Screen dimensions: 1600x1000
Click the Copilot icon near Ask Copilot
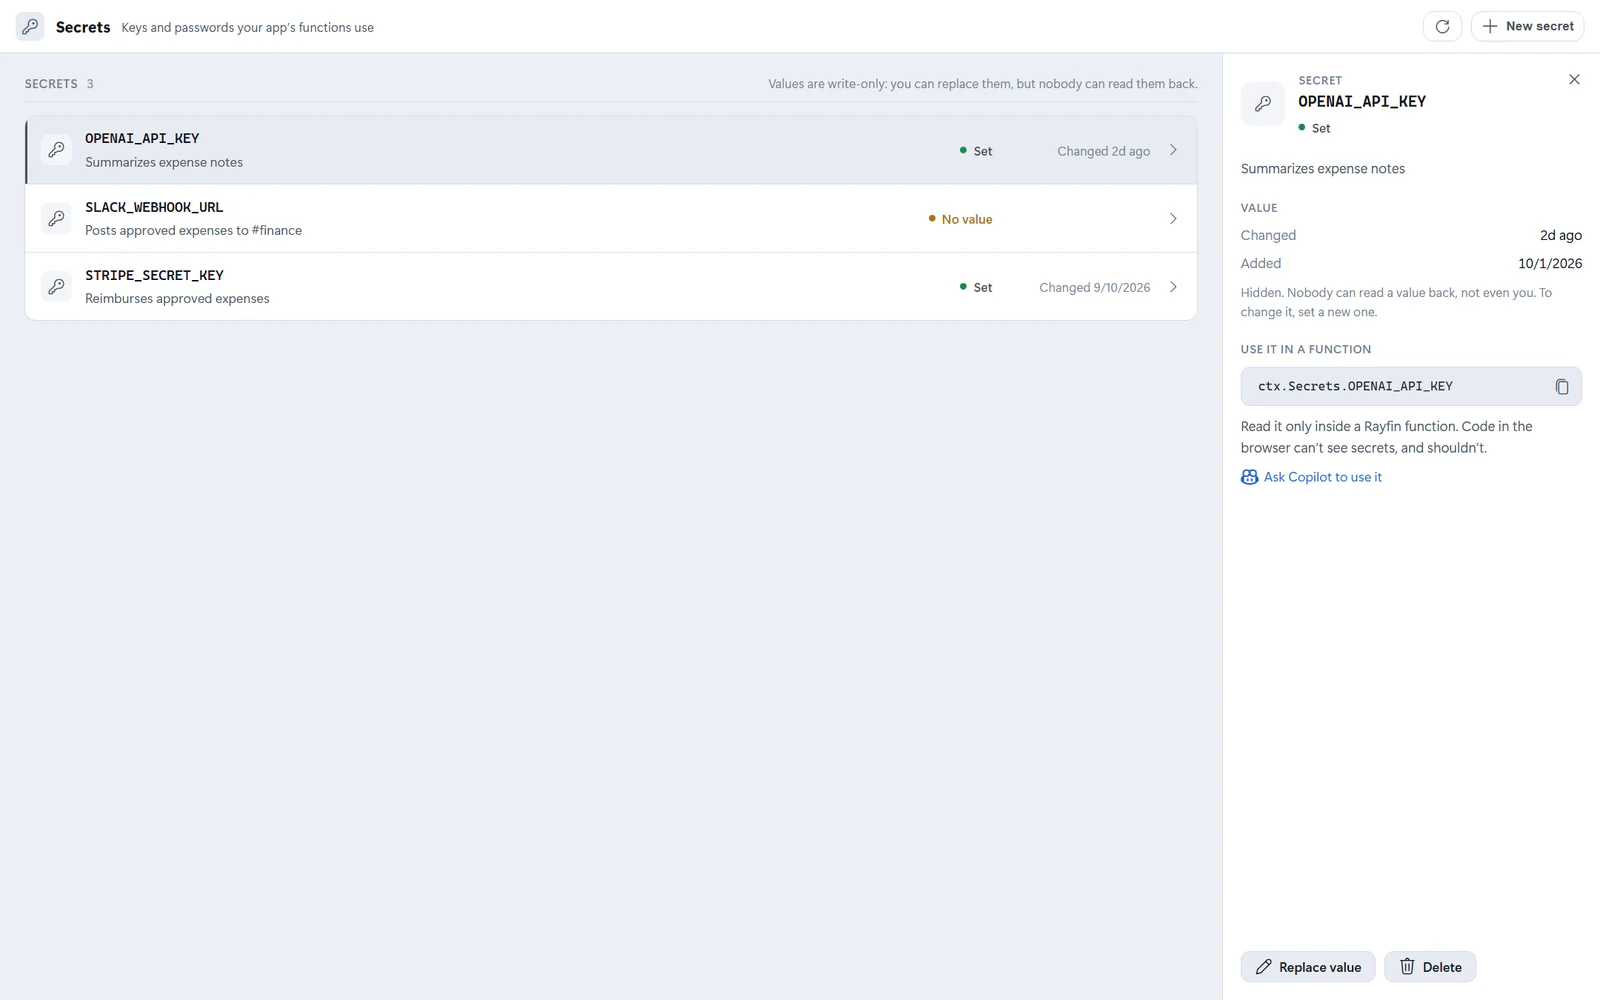(1249, 477)
